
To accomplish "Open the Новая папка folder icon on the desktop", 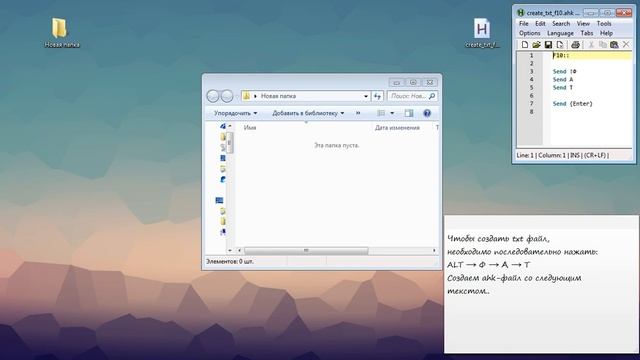I will [59, 28].
